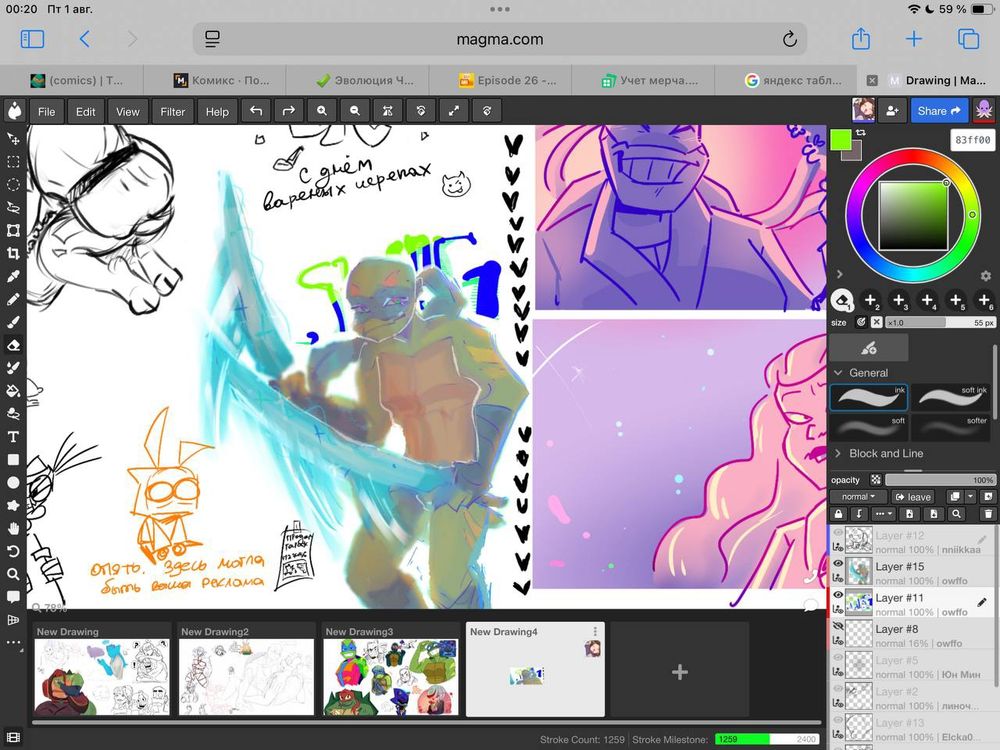Viewport: 1000px width, 750px height.
Task: Toggle visibility of Layer #5
Action: pos(838,657)
